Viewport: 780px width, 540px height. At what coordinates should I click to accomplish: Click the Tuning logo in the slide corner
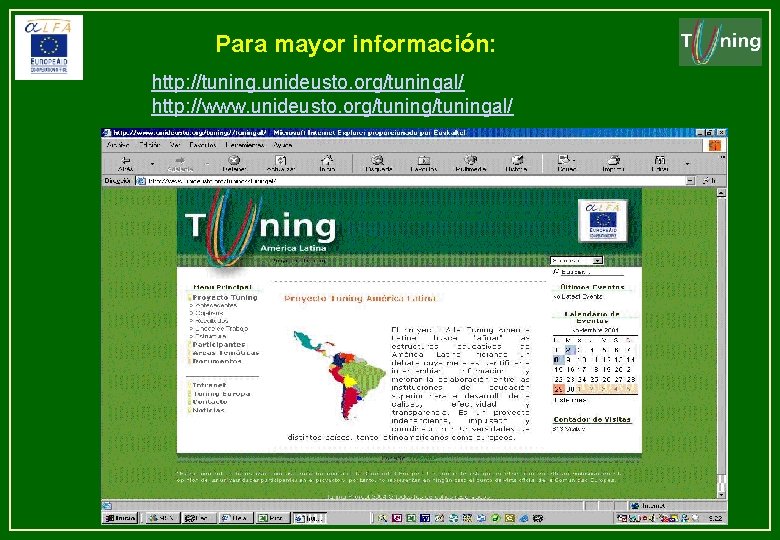720,42
